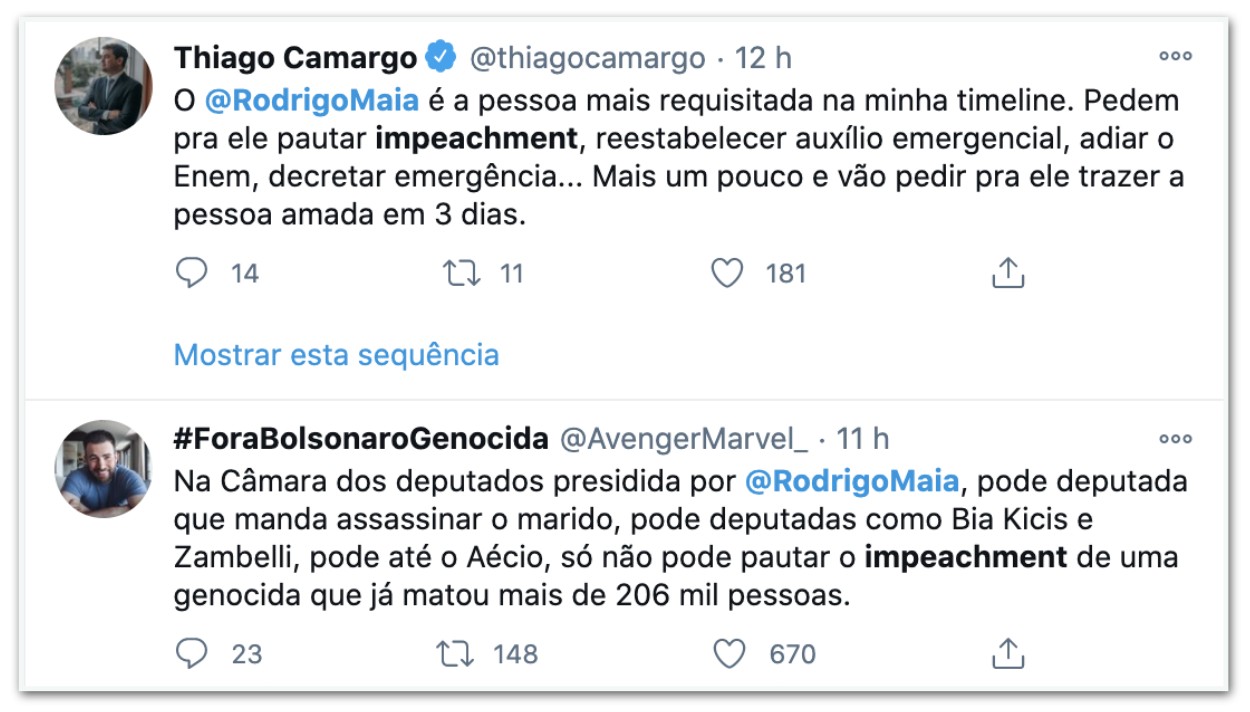Reply to Thiago Camargo's tweet

tap(191, 273)
